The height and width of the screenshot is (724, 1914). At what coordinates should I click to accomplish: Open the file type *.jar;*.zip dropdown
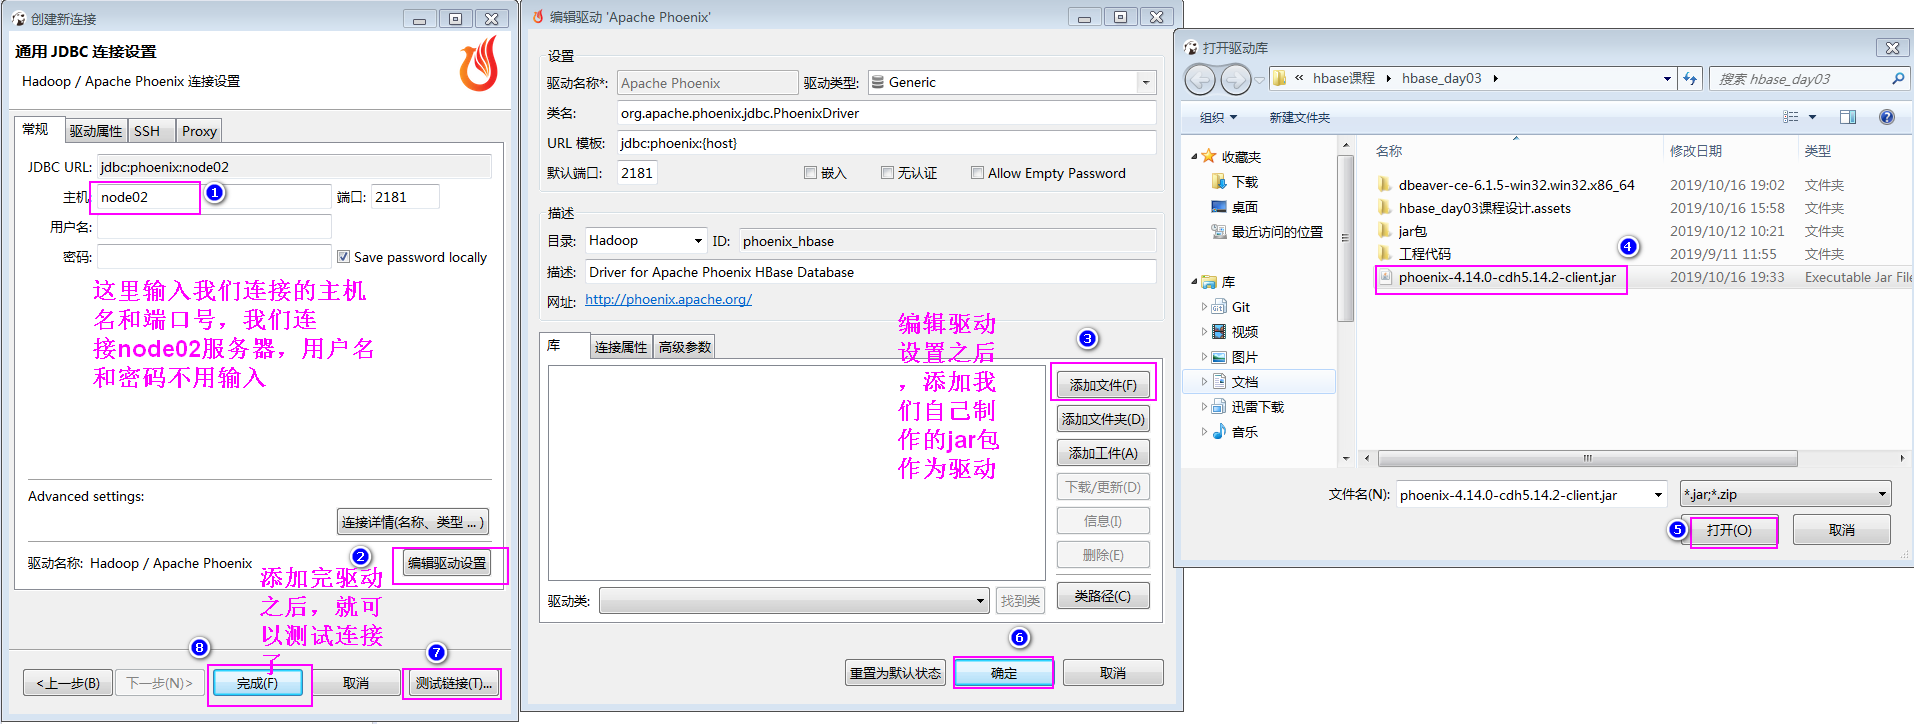click(1882, 494)
